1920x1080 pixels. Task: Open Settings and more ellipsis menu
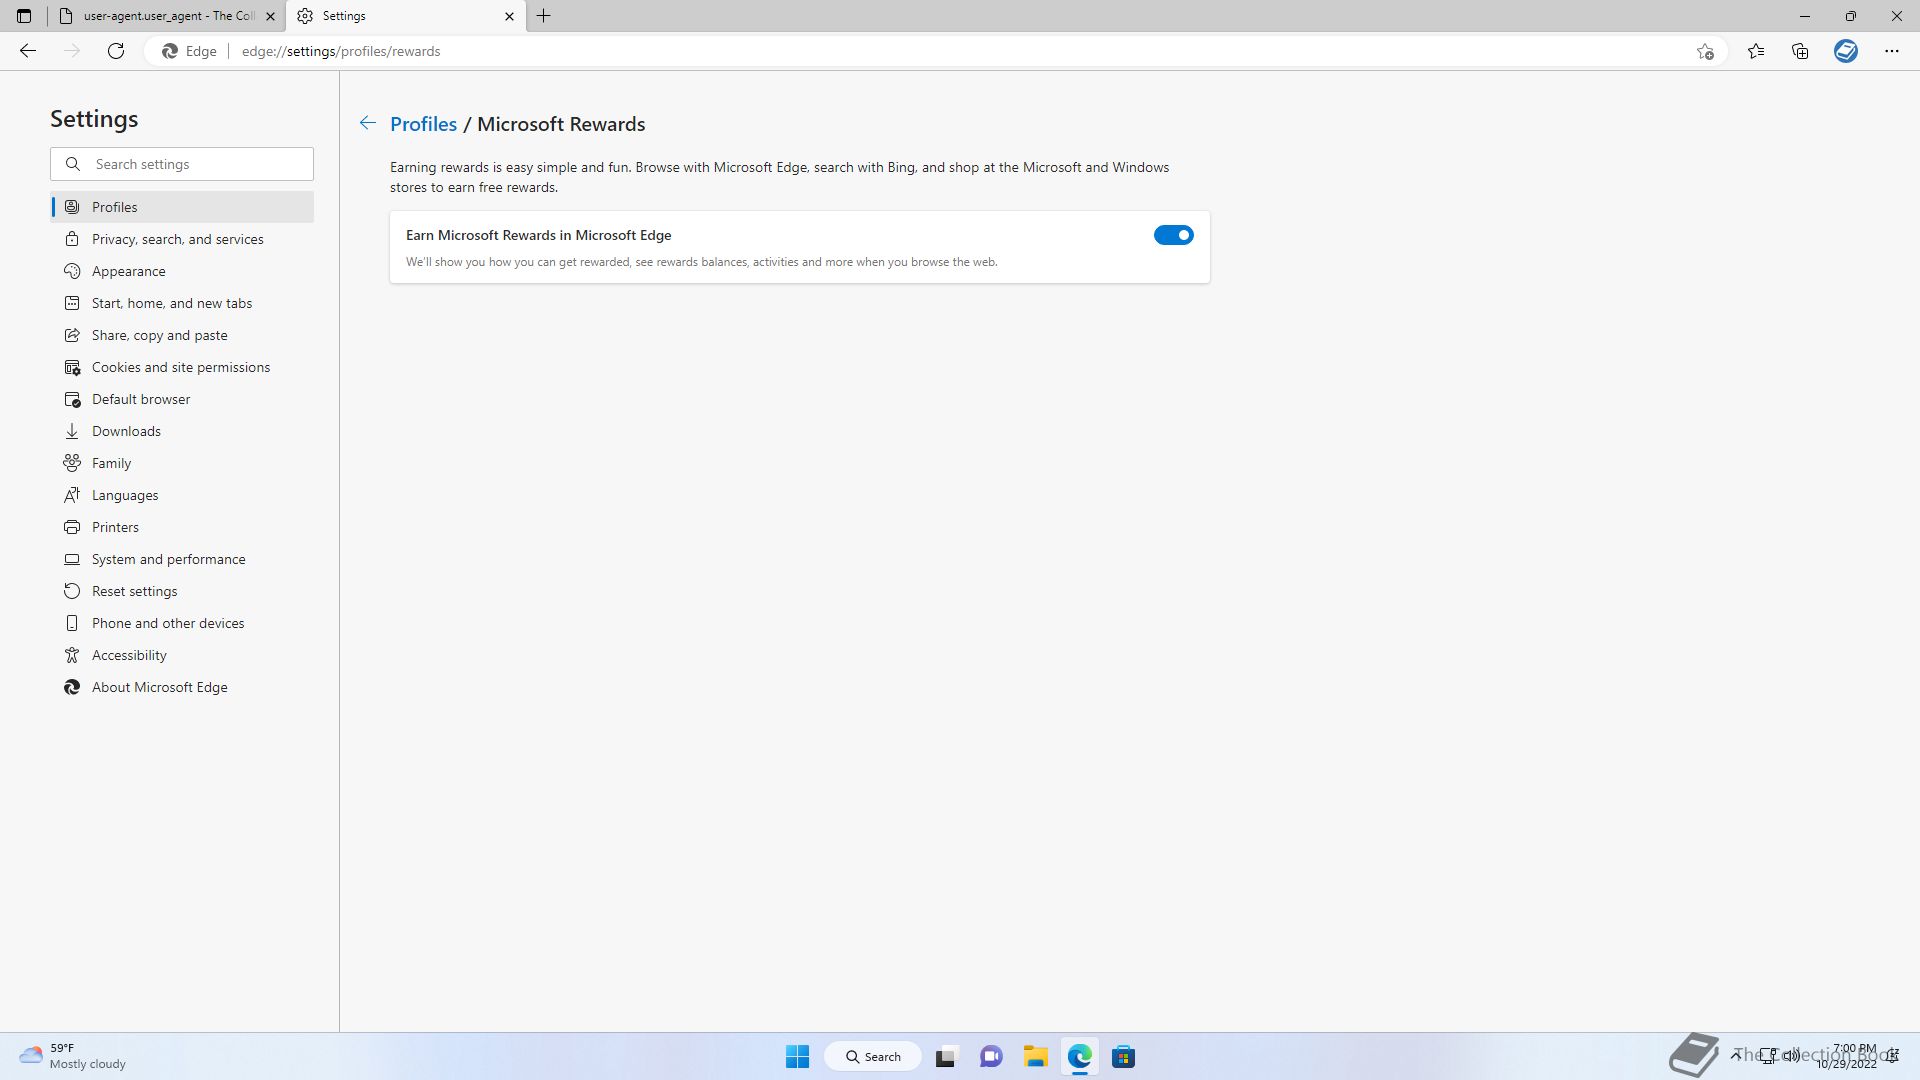pos(1892,51)
